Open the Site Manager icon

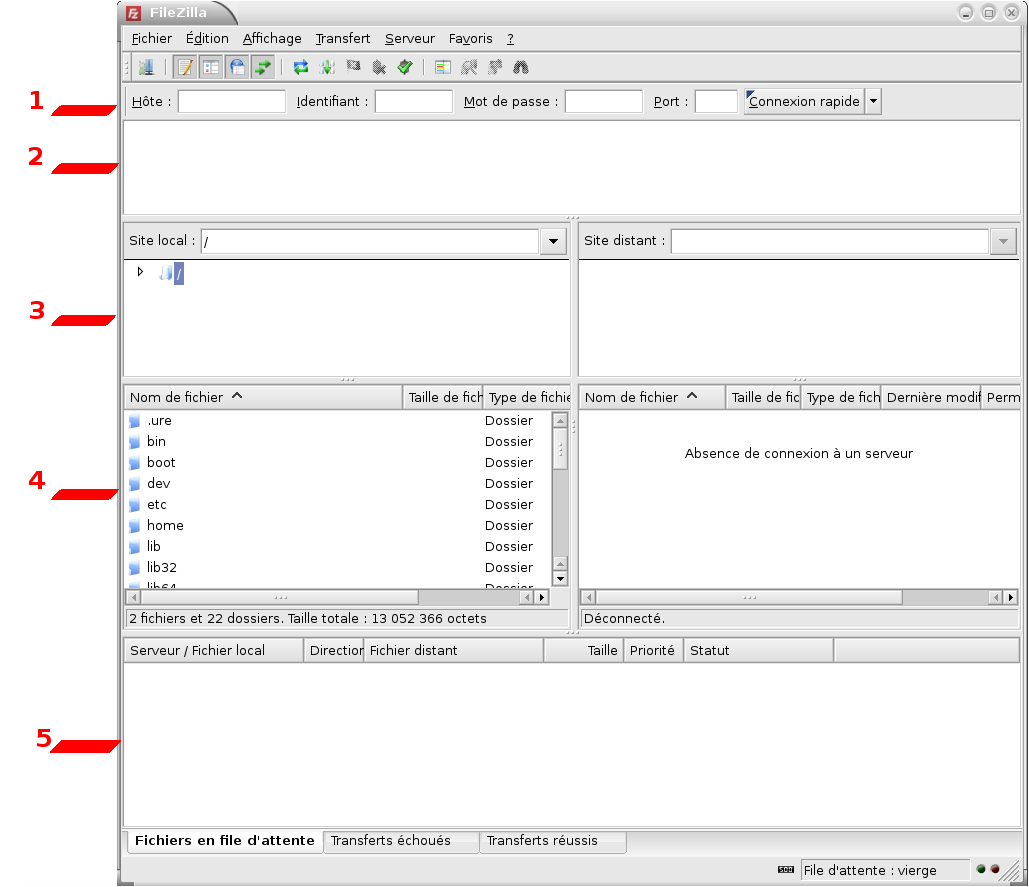coord(146,68)
